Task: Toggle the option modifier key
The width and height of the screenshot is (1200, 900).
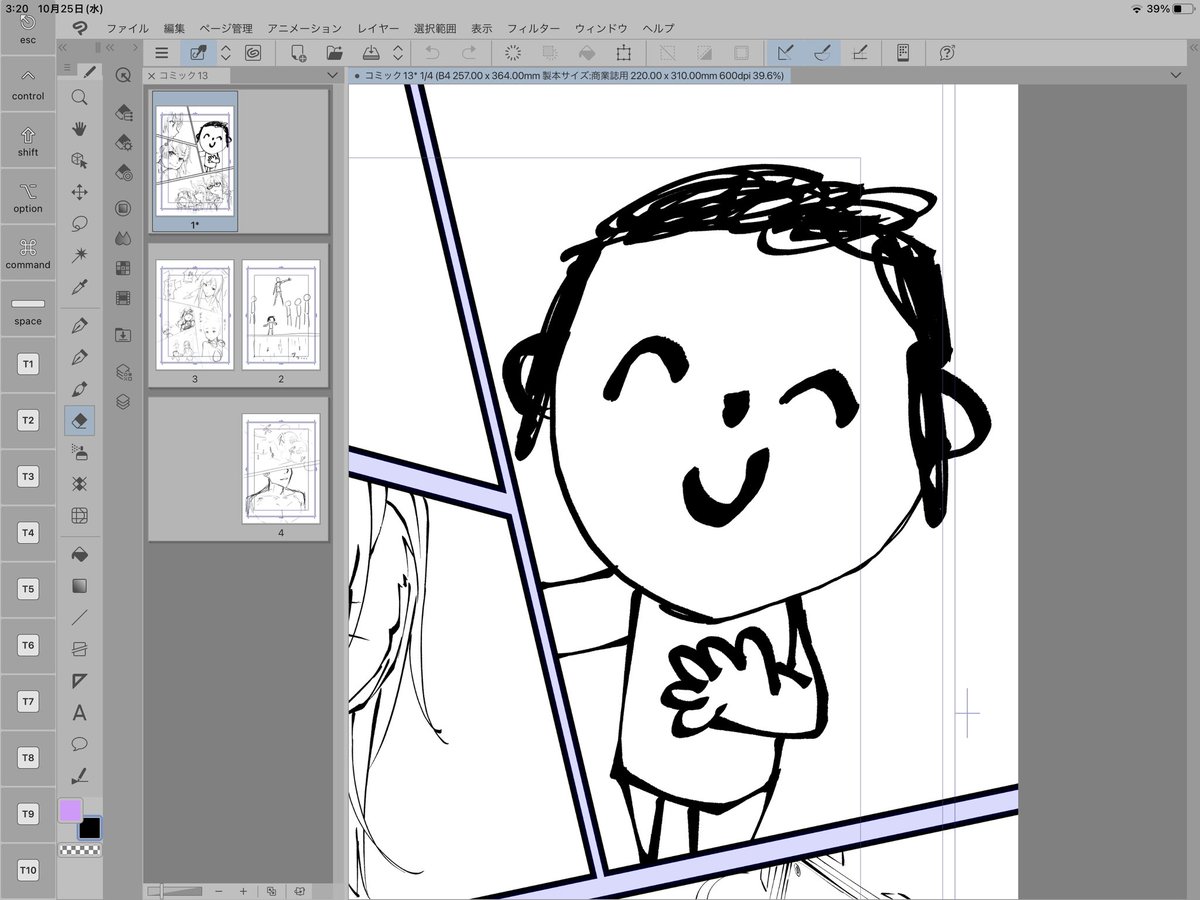Action: coord(28,198)
